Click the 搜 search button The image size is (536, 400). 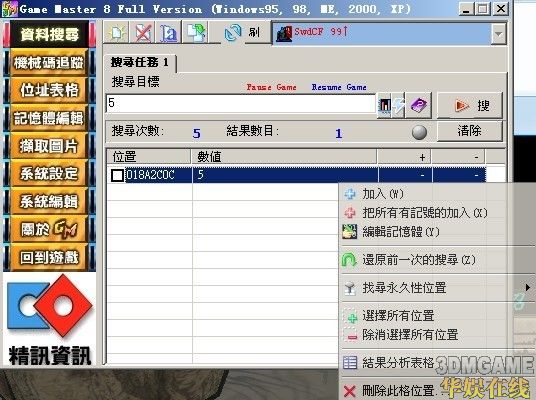pyautogui.click(x=470, y=106)
